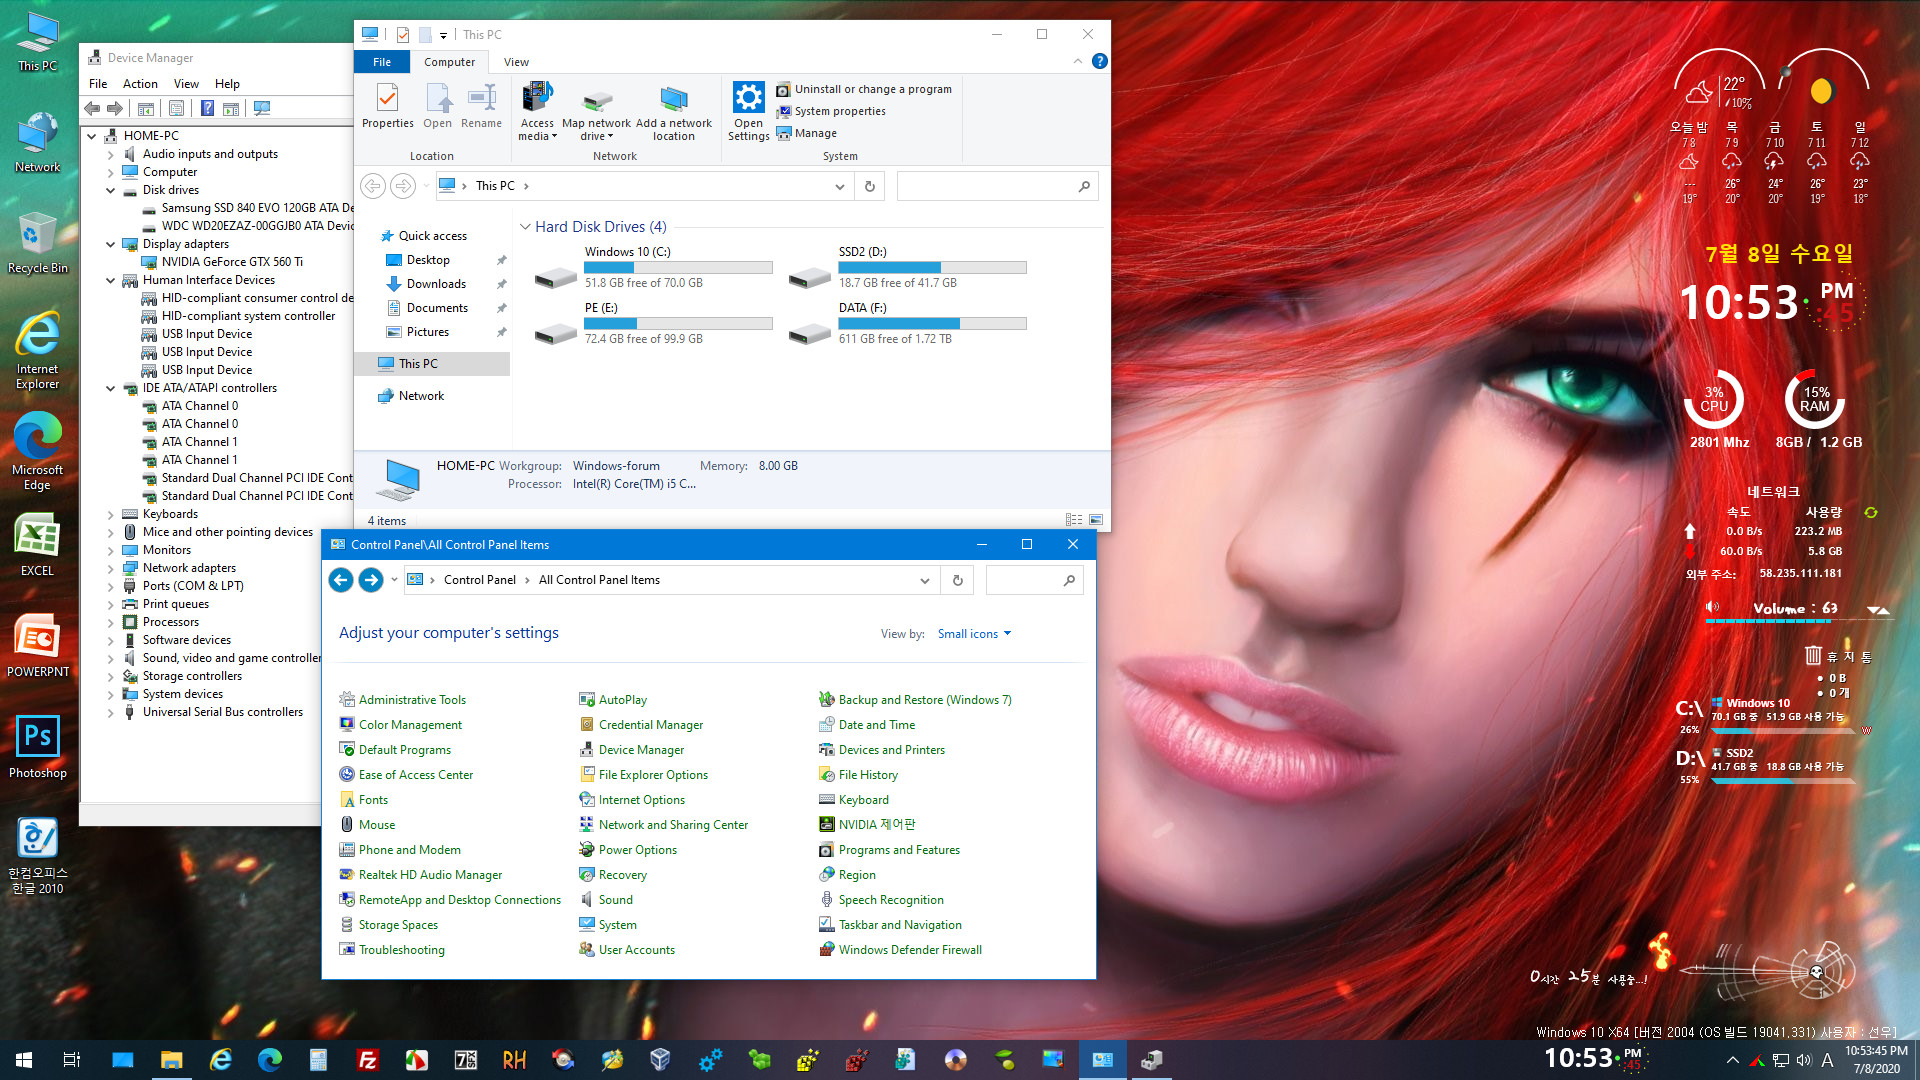Viewport: 1920px width, 1080px height.
Task: Collapse the Hard Disk Drives group chevron
Action: click(x=525, y=227)
